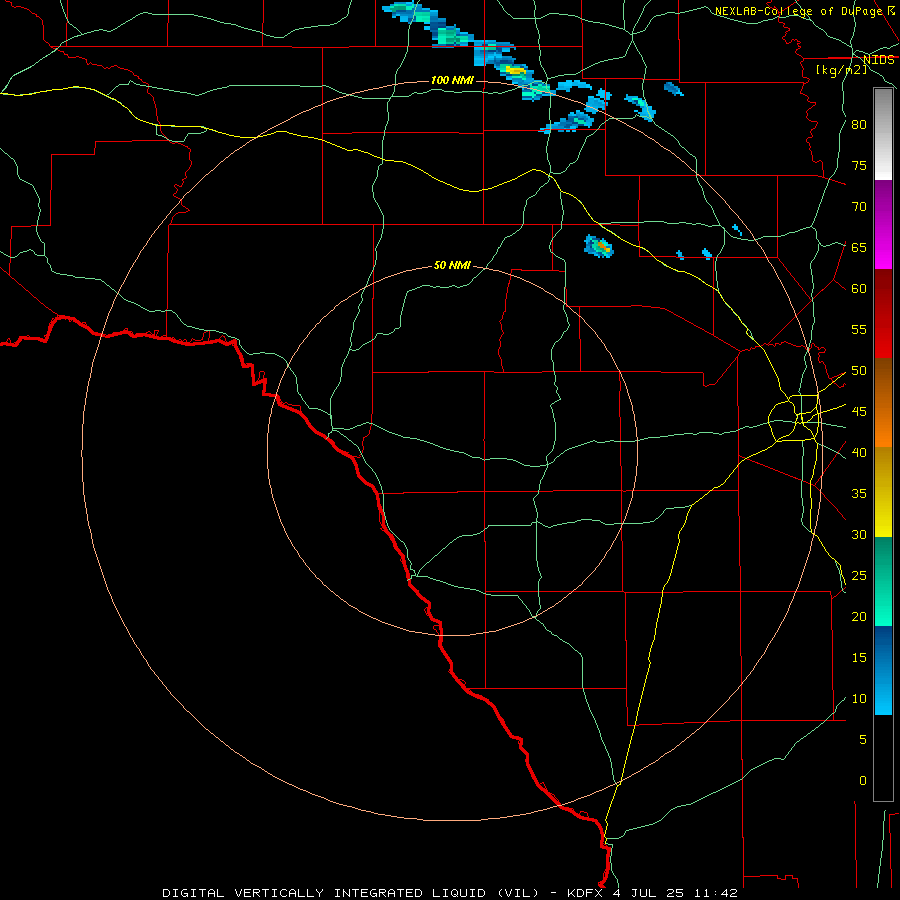Click the scale value "70"
Screen dimensions: 900x900
coord(859,207)
